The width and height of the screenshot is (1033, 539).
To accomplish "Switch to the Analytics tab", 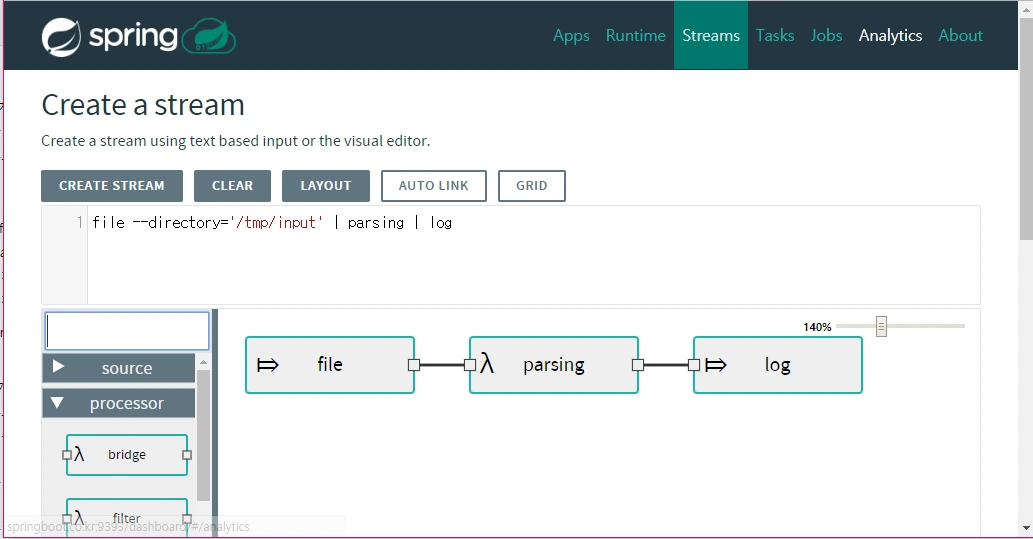I will (x=890, y=36).
